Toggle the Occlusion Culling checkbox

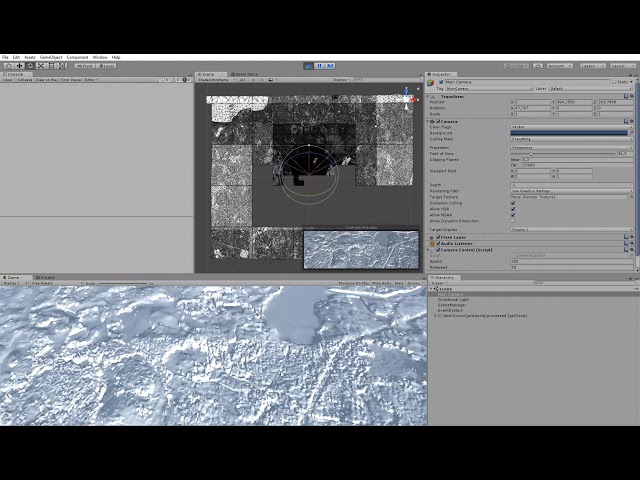[x=513, y=203]
